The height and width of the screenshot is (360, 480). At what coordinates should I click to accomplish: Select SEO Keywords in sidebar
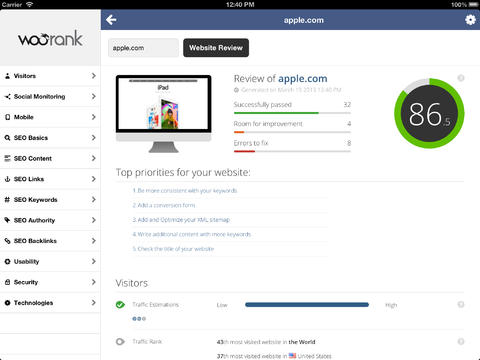click(50, 200)
